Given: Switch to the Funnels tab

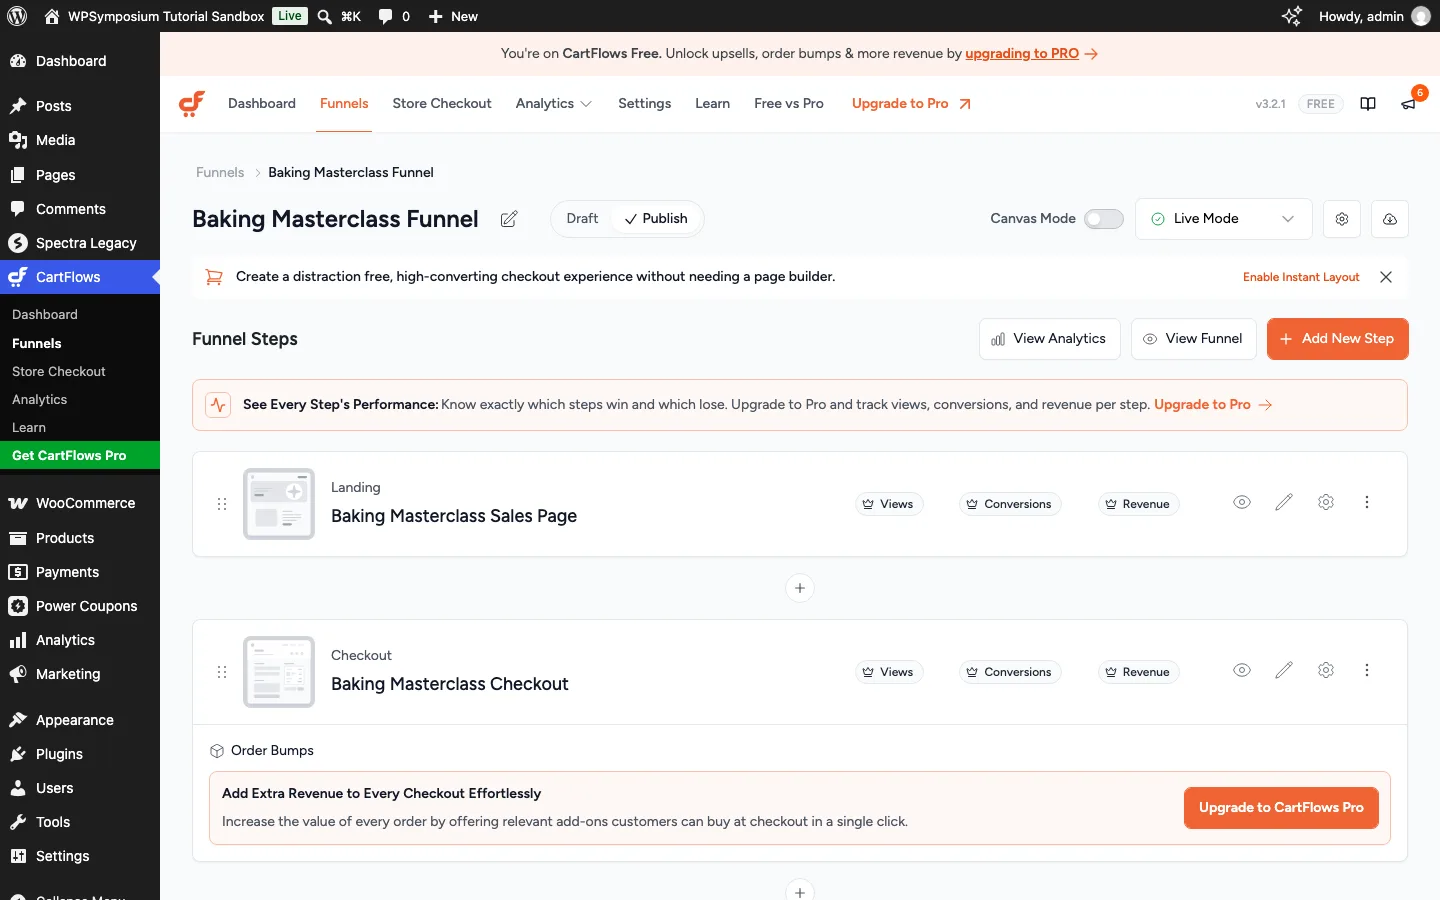Looking at the screenshot, I should 344,104.
